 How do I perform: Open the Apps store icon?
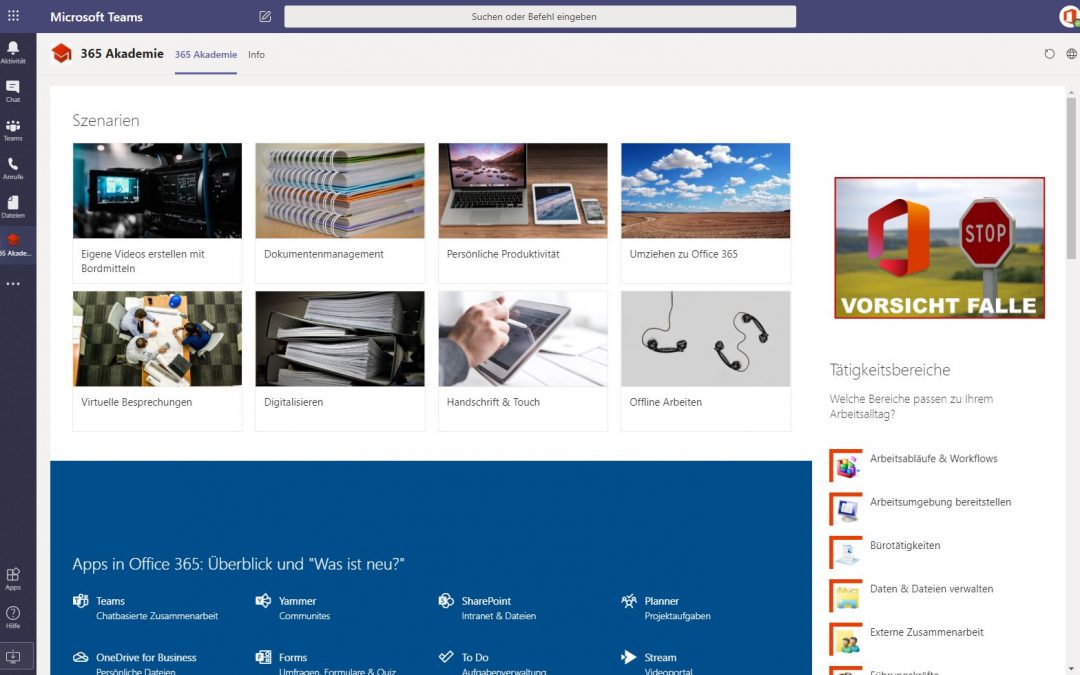[13, 578]
